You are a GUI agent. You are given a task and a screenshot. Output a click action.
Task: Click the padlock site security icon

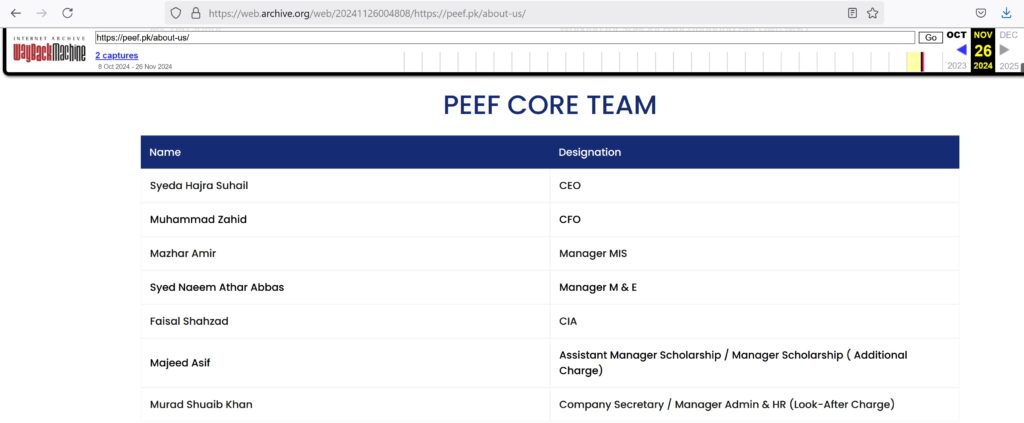pos(195,13)
